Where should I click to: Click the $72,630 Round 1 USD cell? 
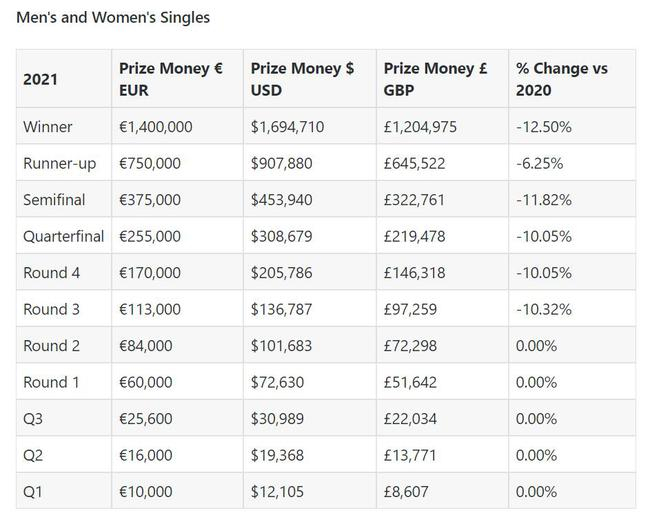(277, 382)
